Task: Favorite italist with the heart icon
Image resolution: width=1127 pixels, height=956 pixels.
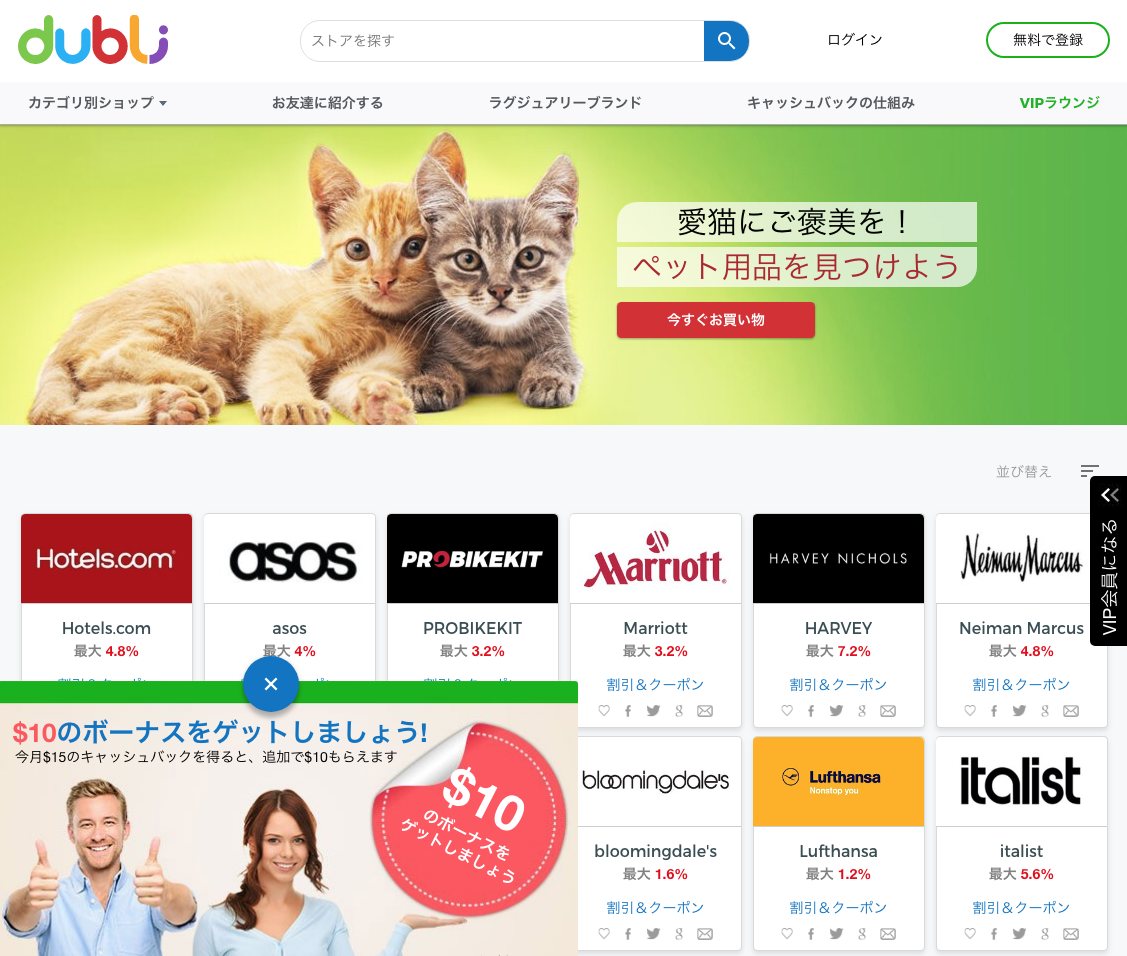Action: [970, 933]
